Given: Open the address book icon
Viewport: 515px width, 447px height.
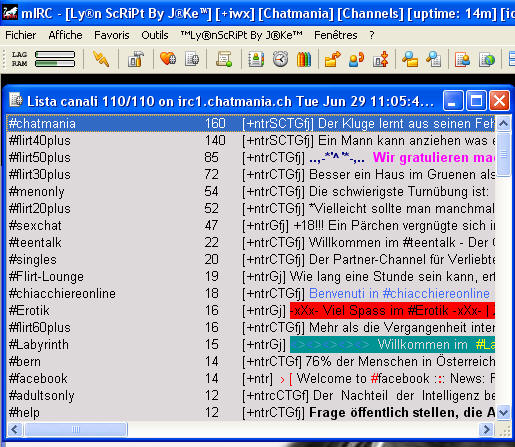Looking at the screenshot, I should click(256, 59).
